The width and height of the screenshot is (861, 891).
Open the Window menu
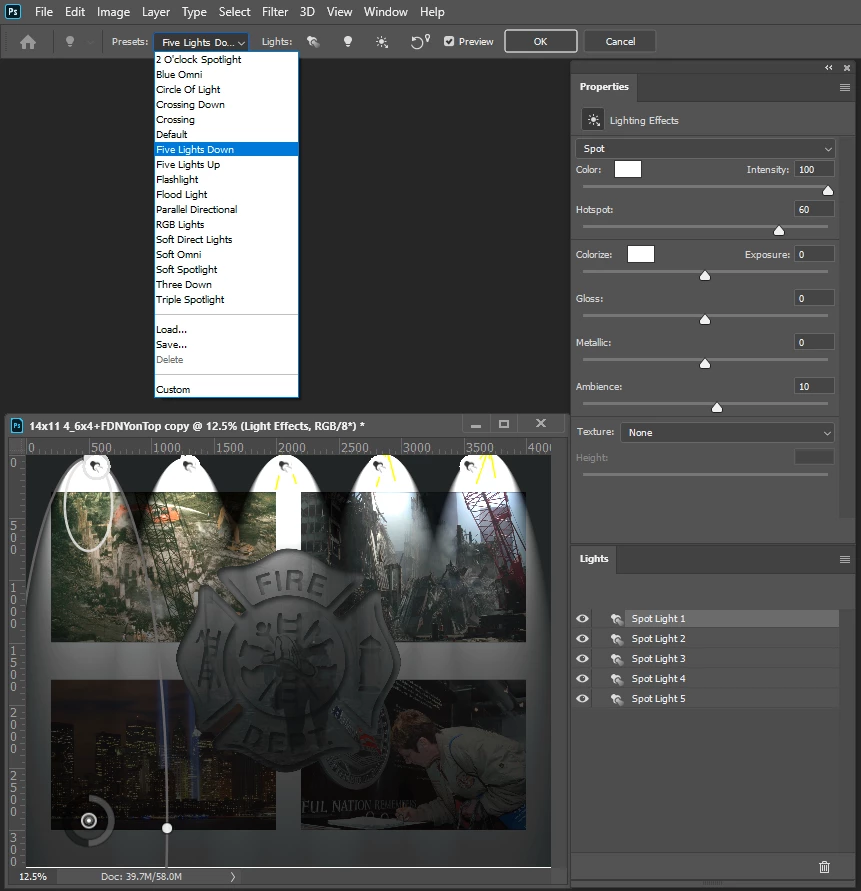[x=385, y=11]
